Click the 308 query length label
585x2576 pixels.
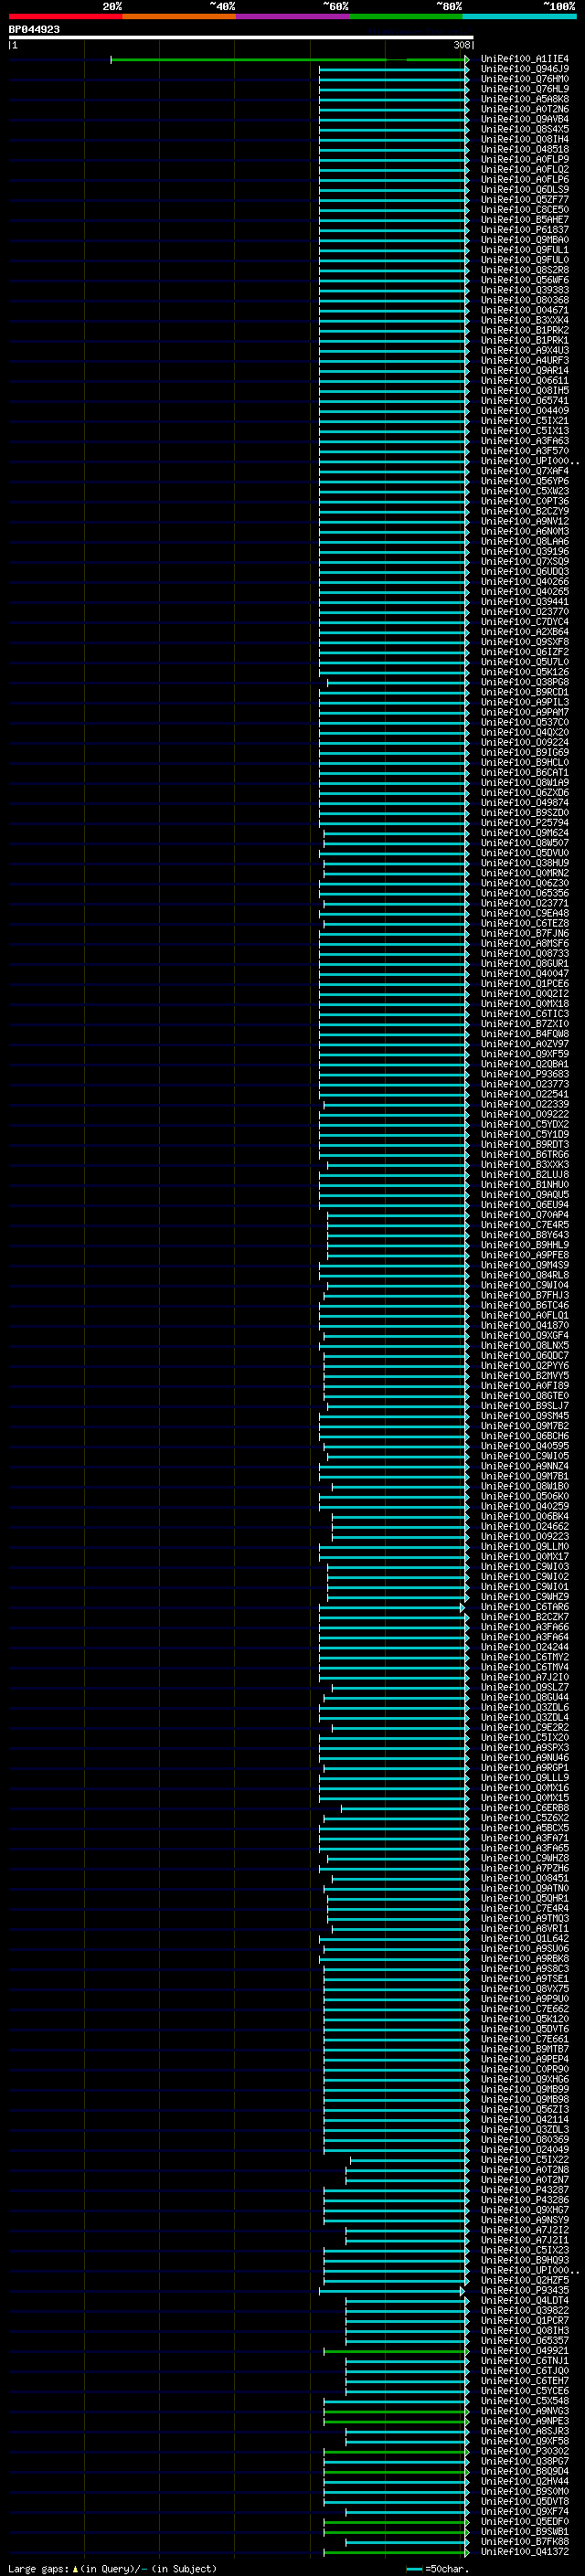point(461,45)
